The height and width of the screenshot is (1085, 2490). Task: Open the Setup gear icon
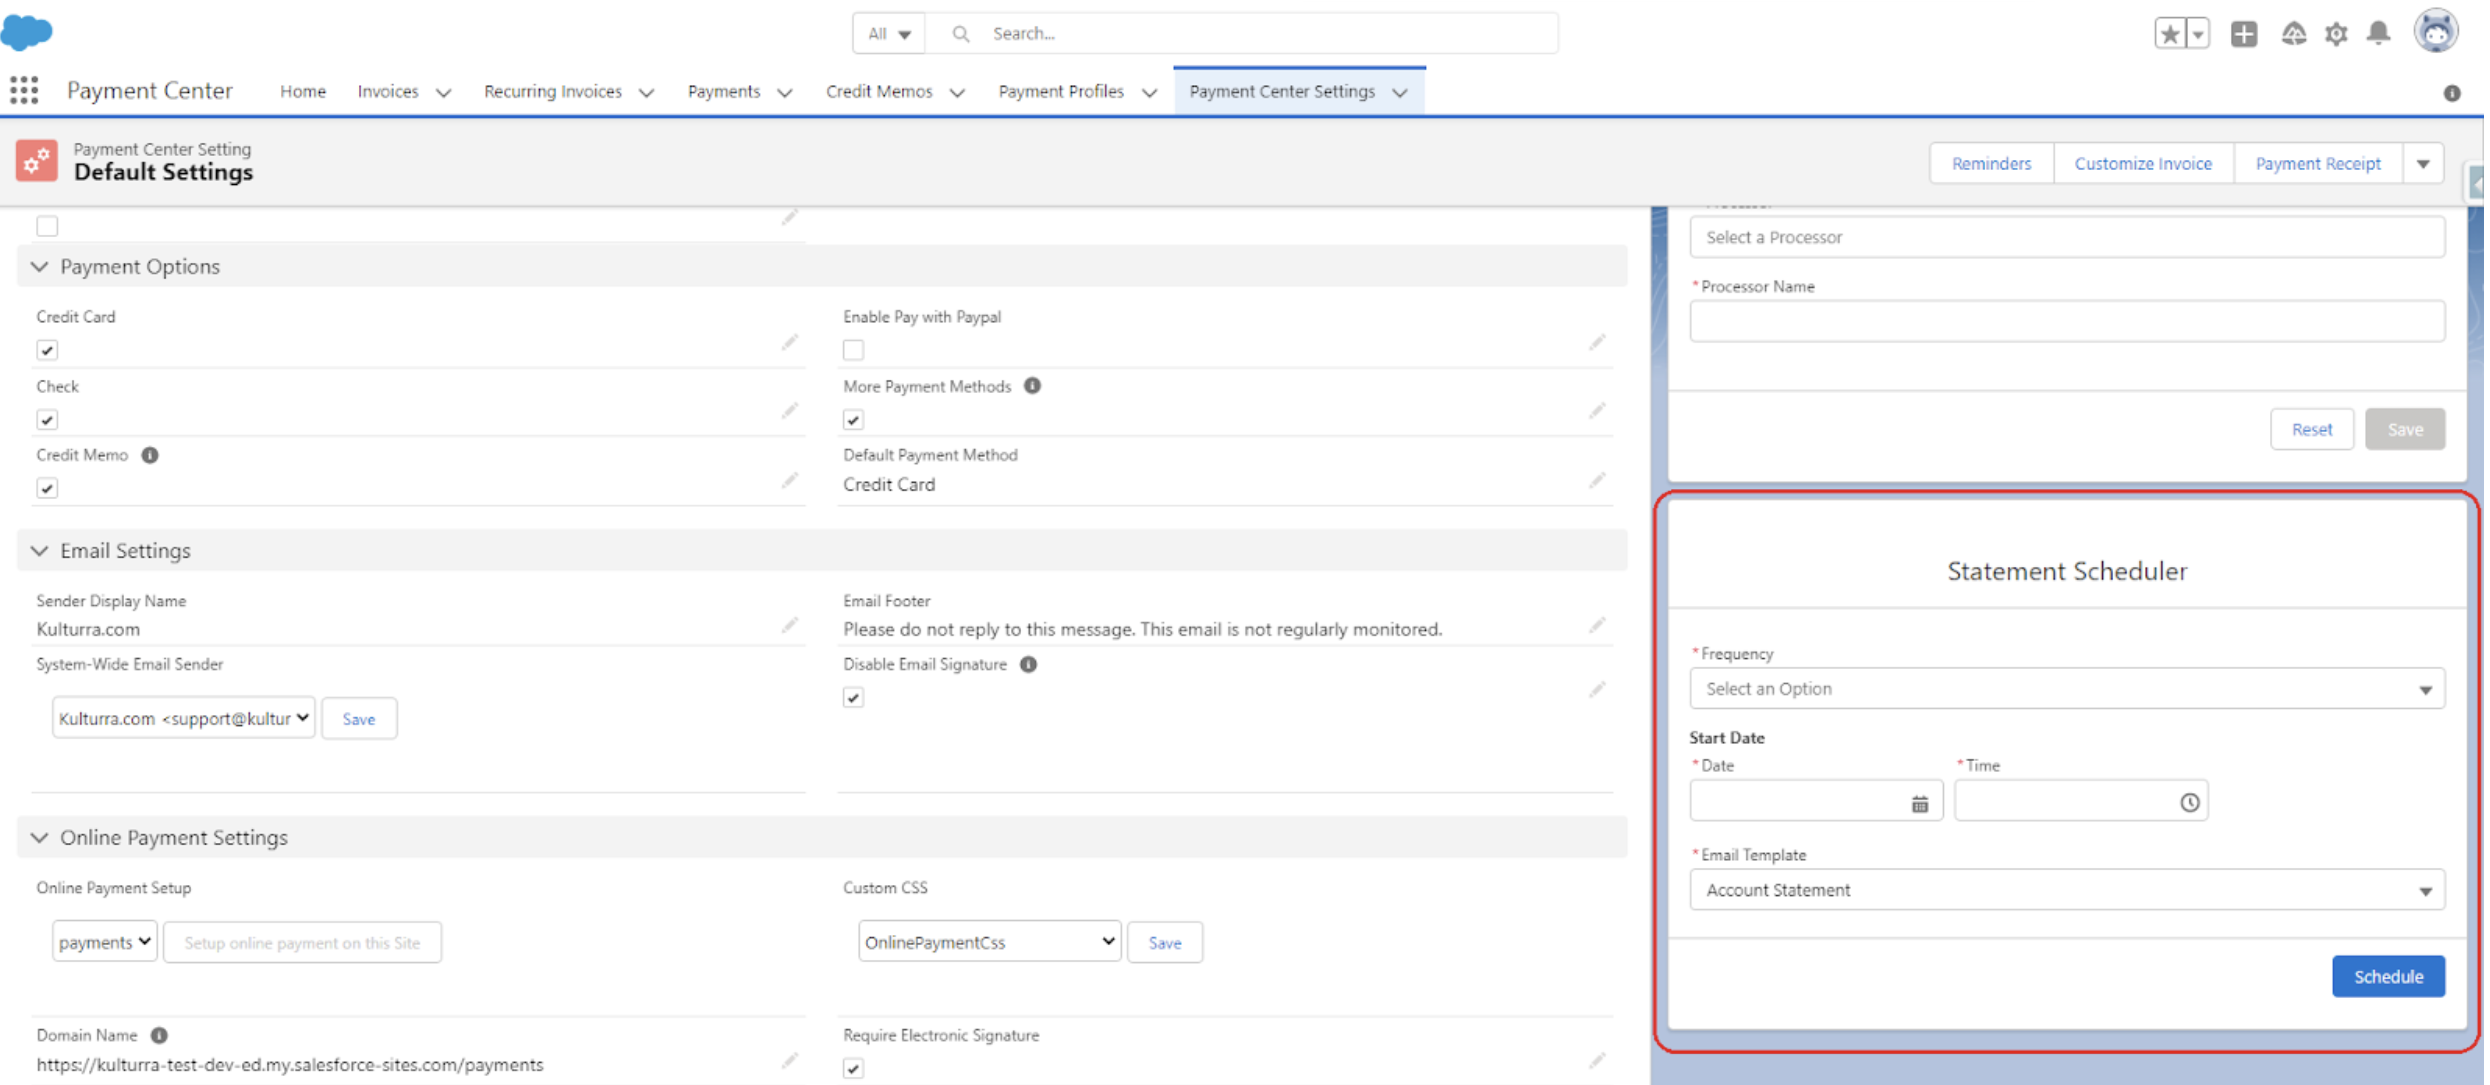click(2334, 34)
